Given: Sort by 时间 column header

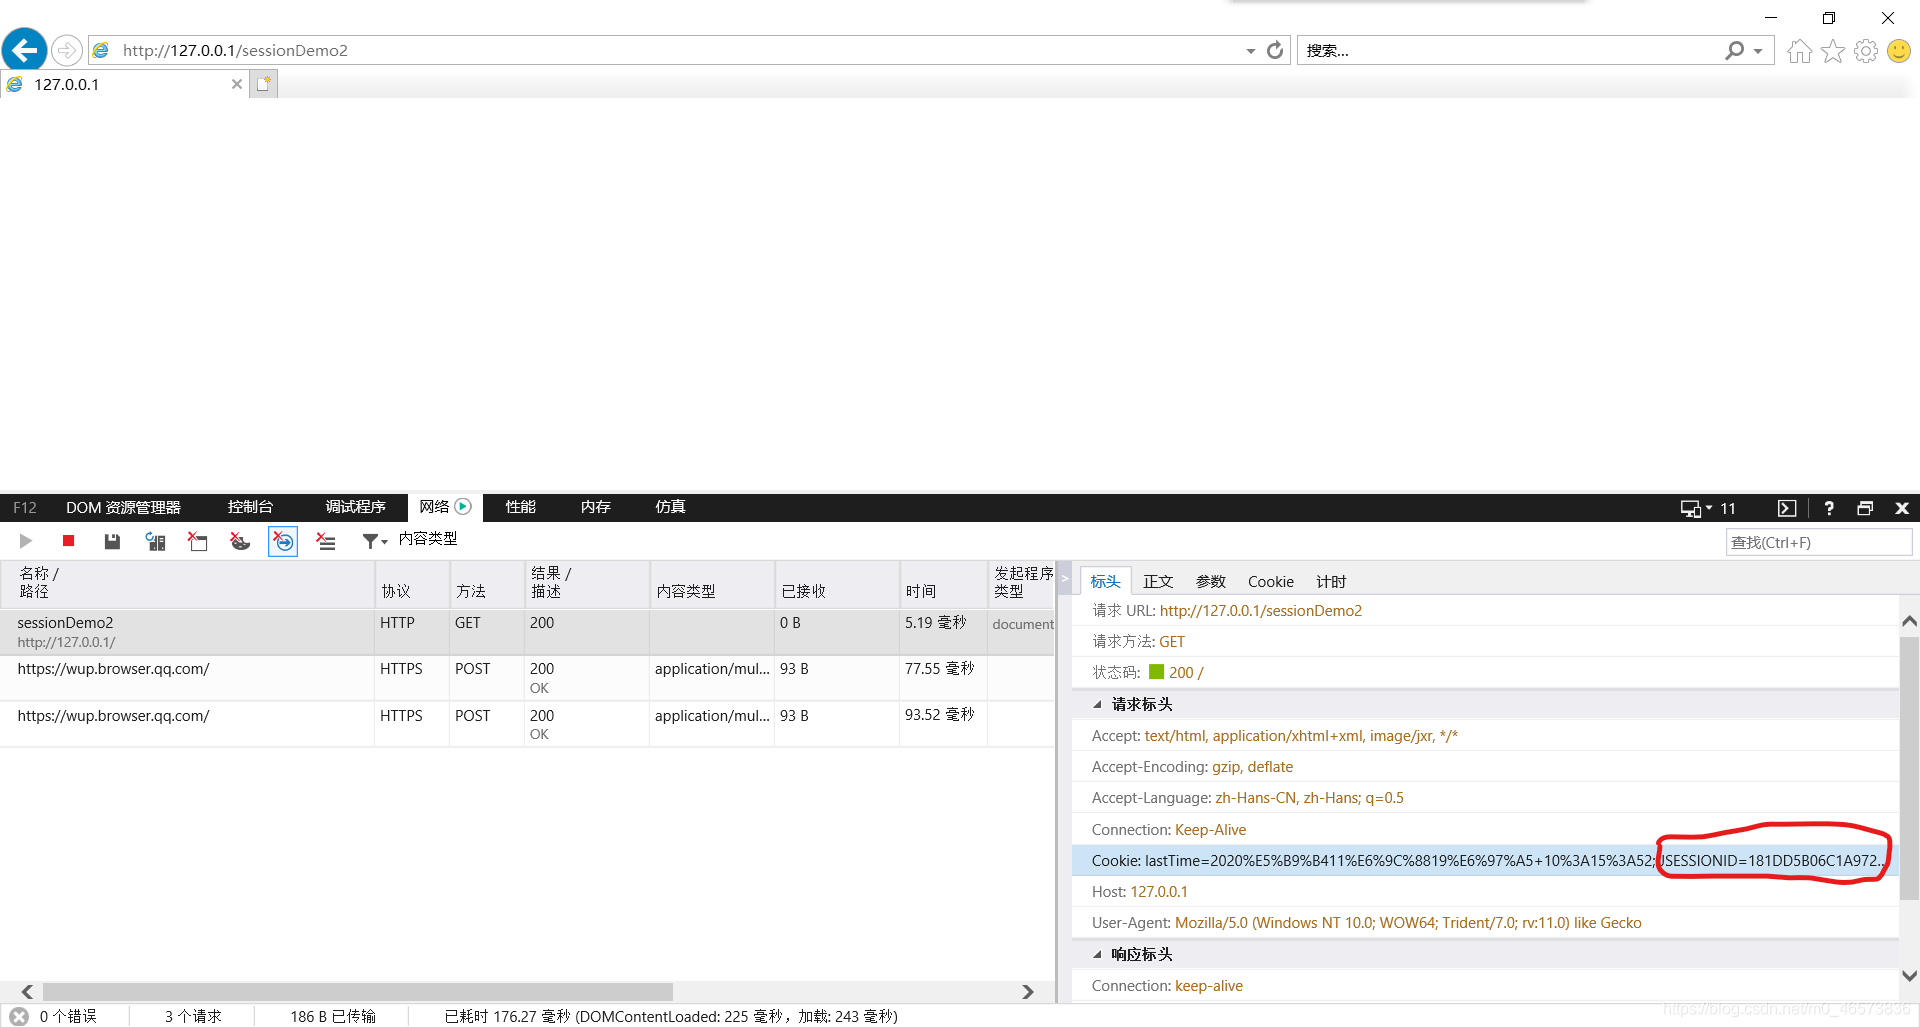Looking at the screenshot, I should (943, 583).
